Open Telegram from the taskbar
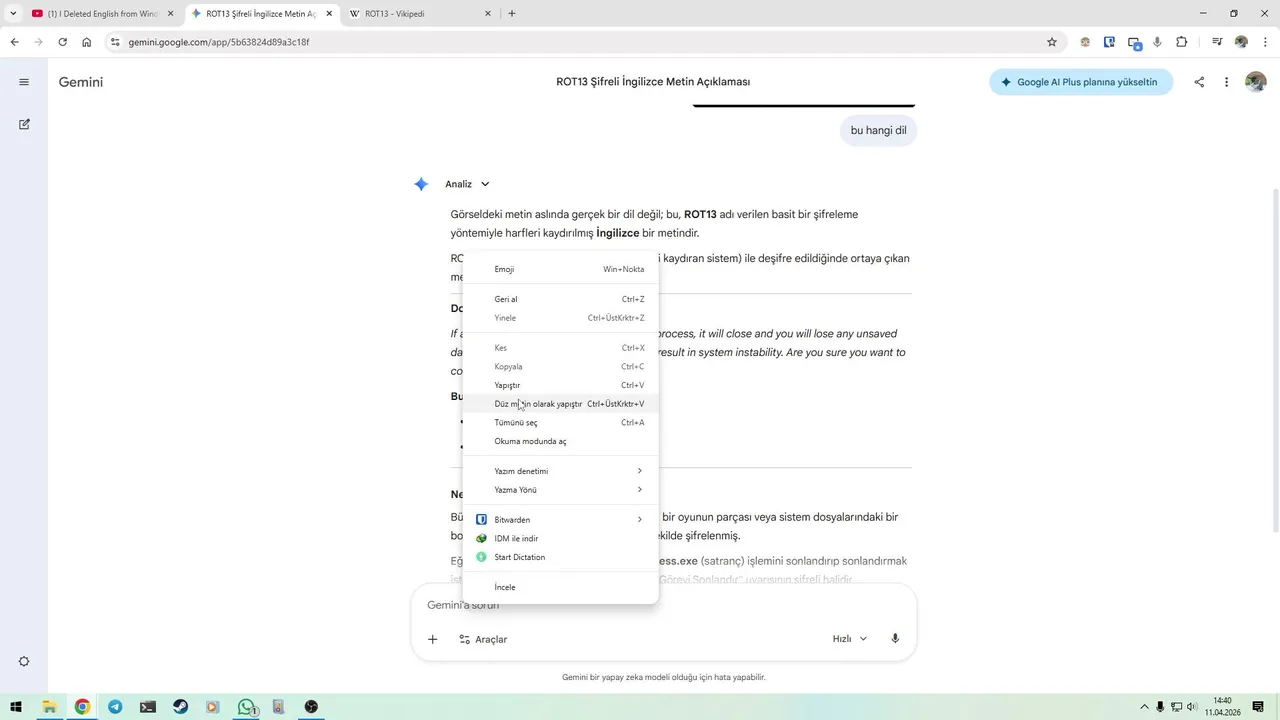Image resolution: width=1280 pixels, height=720 pixels. click(x=115, y=707)
